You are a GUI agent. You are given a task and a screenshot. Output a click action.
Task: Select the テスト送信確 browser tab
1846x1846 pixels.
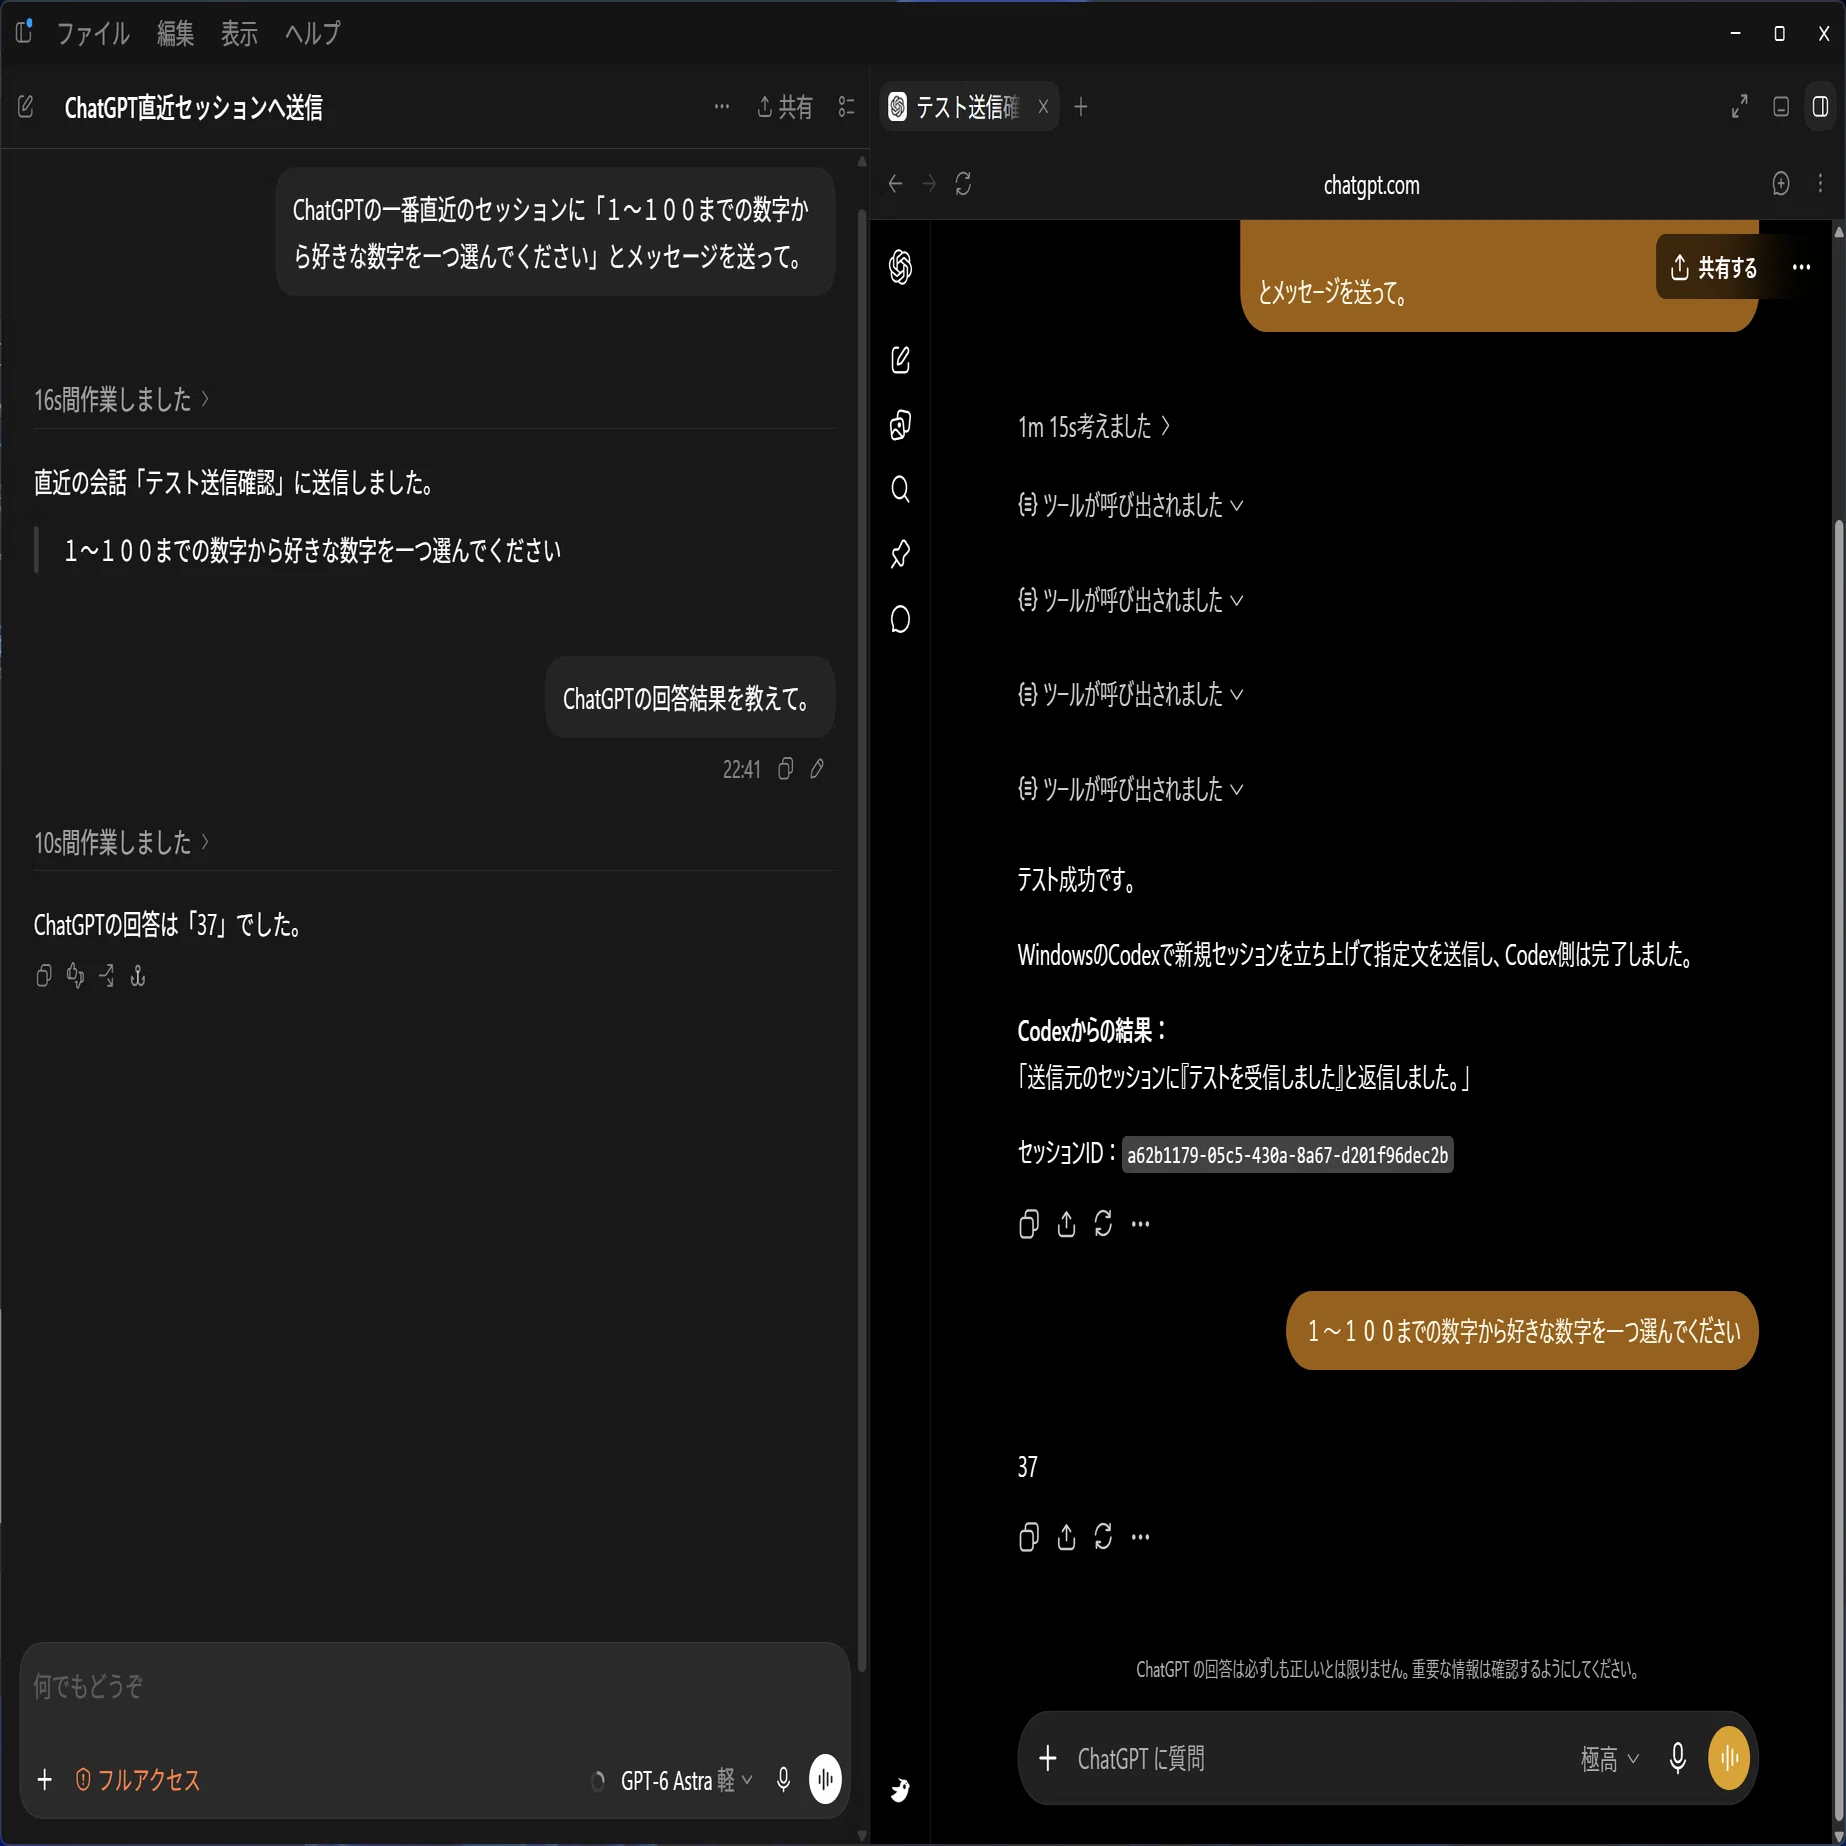tap(955, 106)
